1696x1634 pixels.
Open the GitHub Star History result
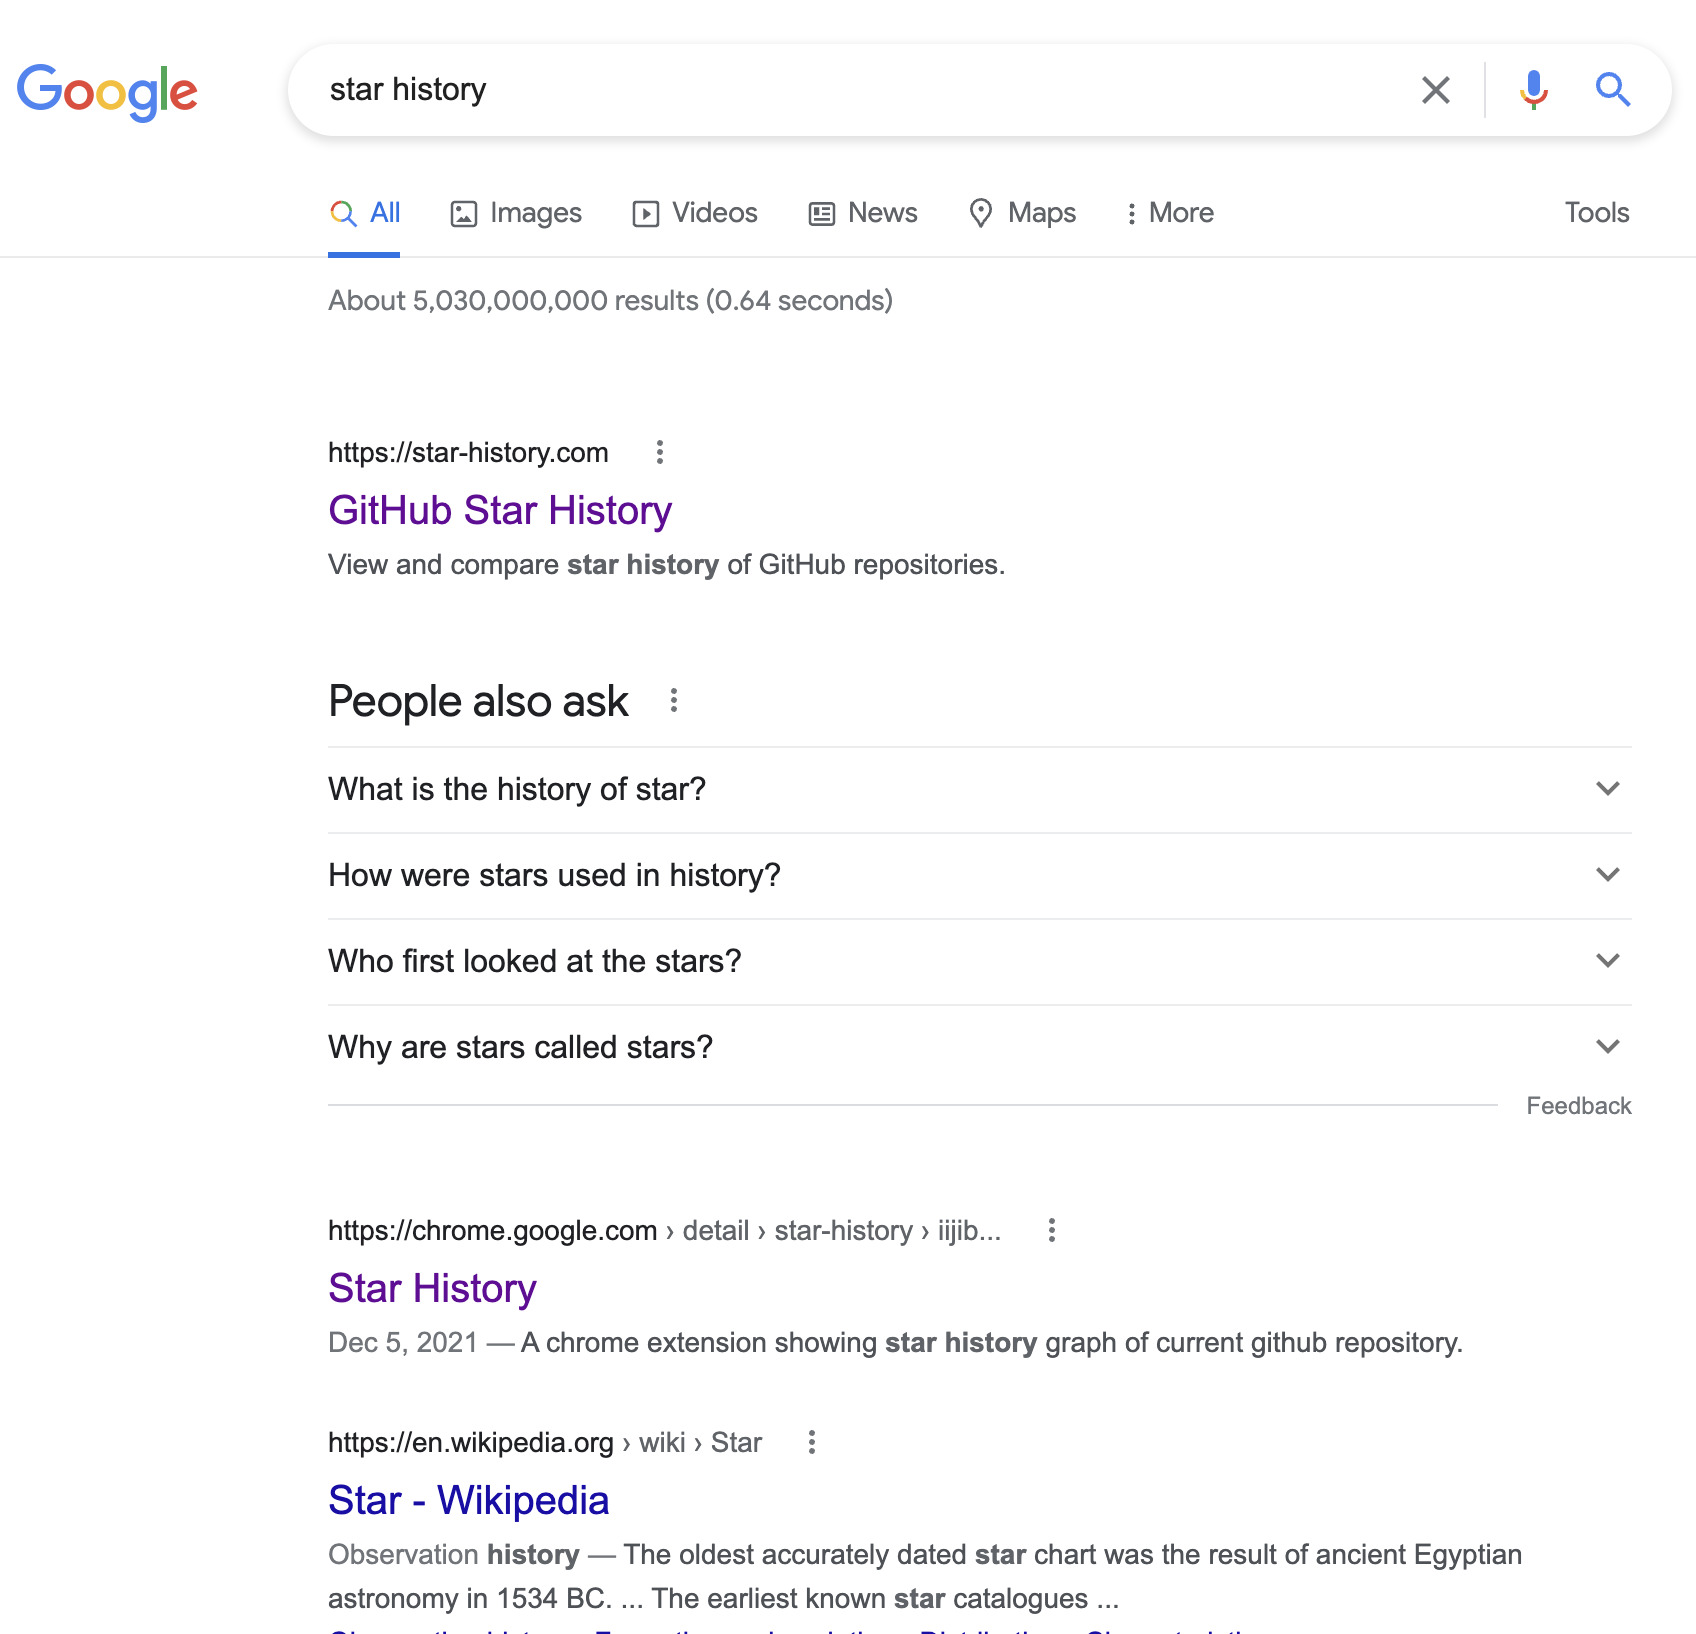coord(500,510)
